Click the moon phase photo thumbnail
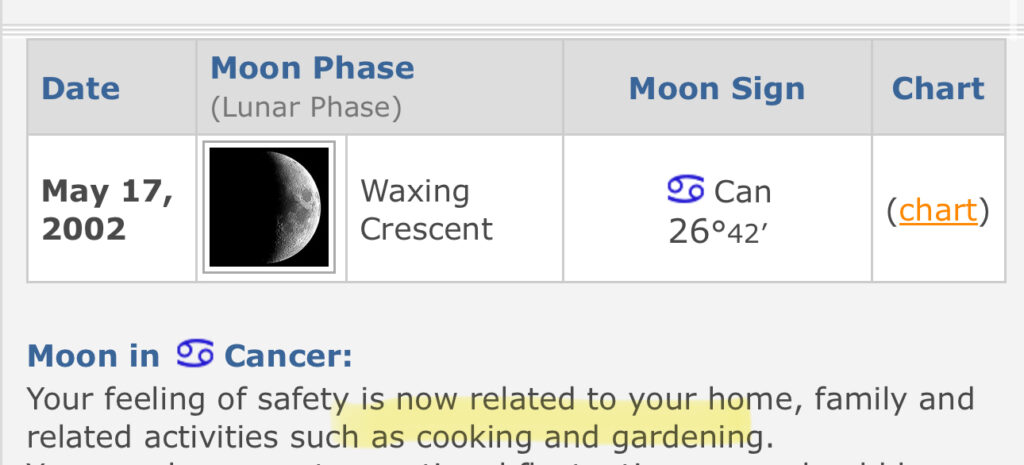Image resolution: width=1024 pixels, height=465 pixels. click(269, 207)
